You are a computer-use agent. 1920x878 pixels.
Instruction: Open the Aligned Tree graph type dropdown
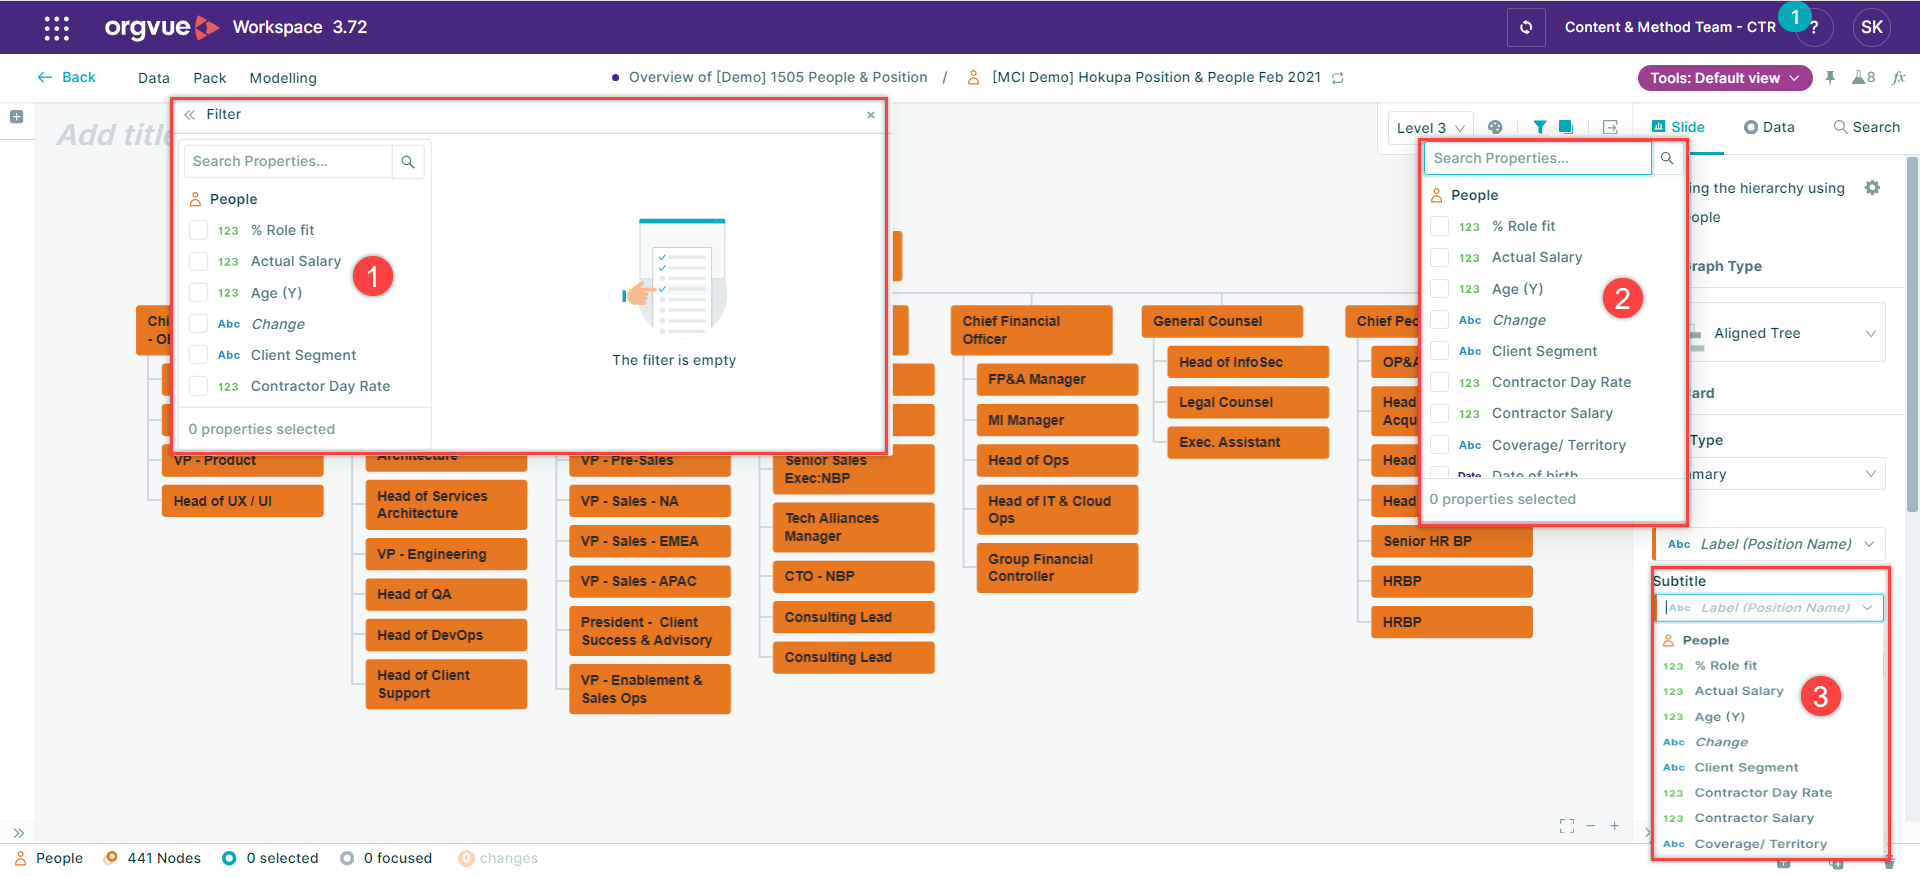click(1785, 333)
